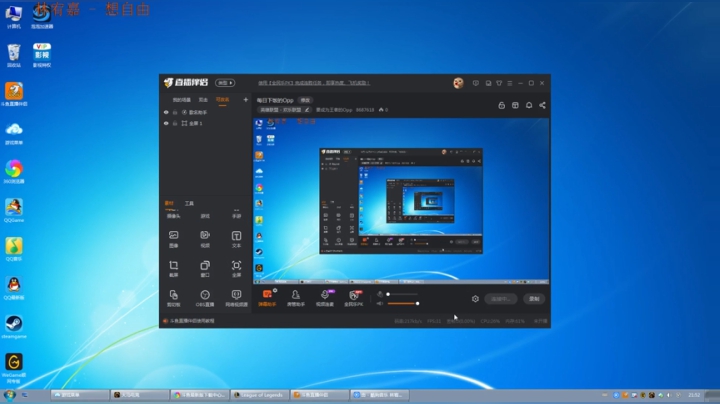Viewport: 720px width, 404px height.
Task: Adjust the orange speaker volume slider
Action: click(403, 303)
